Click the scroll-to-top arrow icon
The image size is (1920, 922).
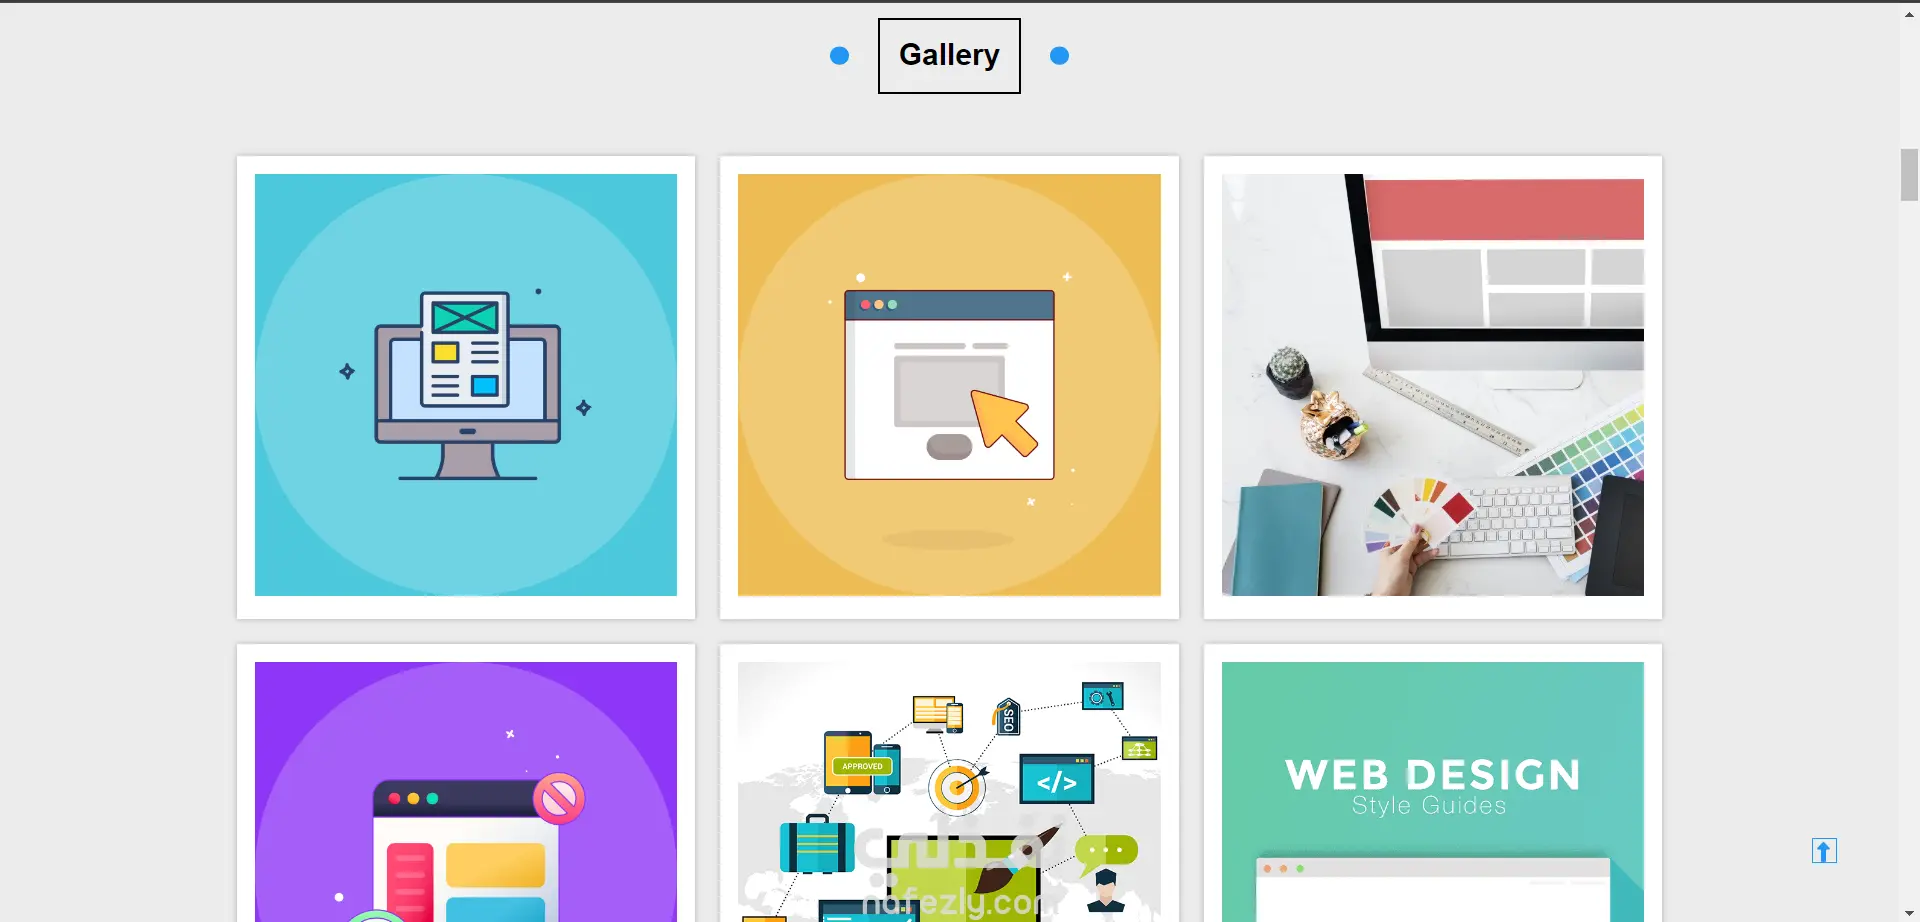(x=1824, y=851)
